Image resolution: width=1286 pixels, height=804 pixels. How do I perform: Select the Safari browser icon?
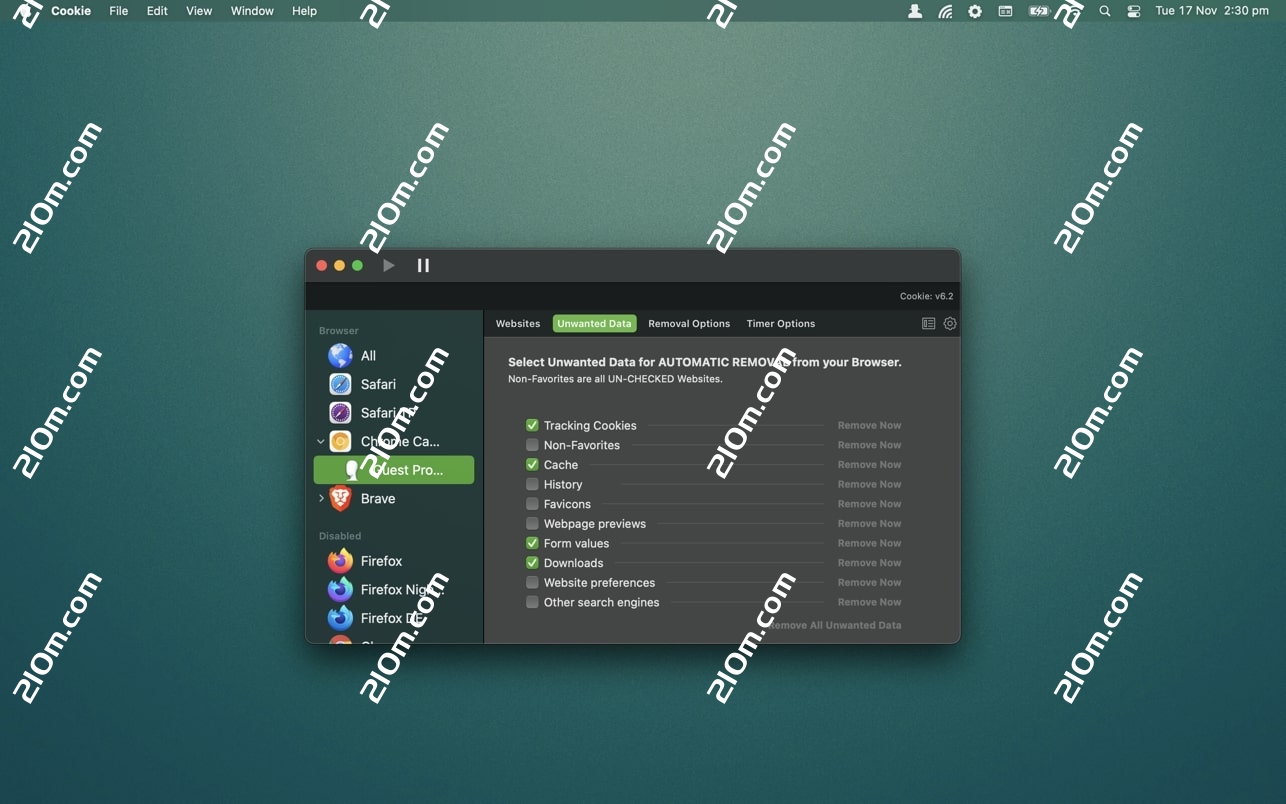[340, 384]
